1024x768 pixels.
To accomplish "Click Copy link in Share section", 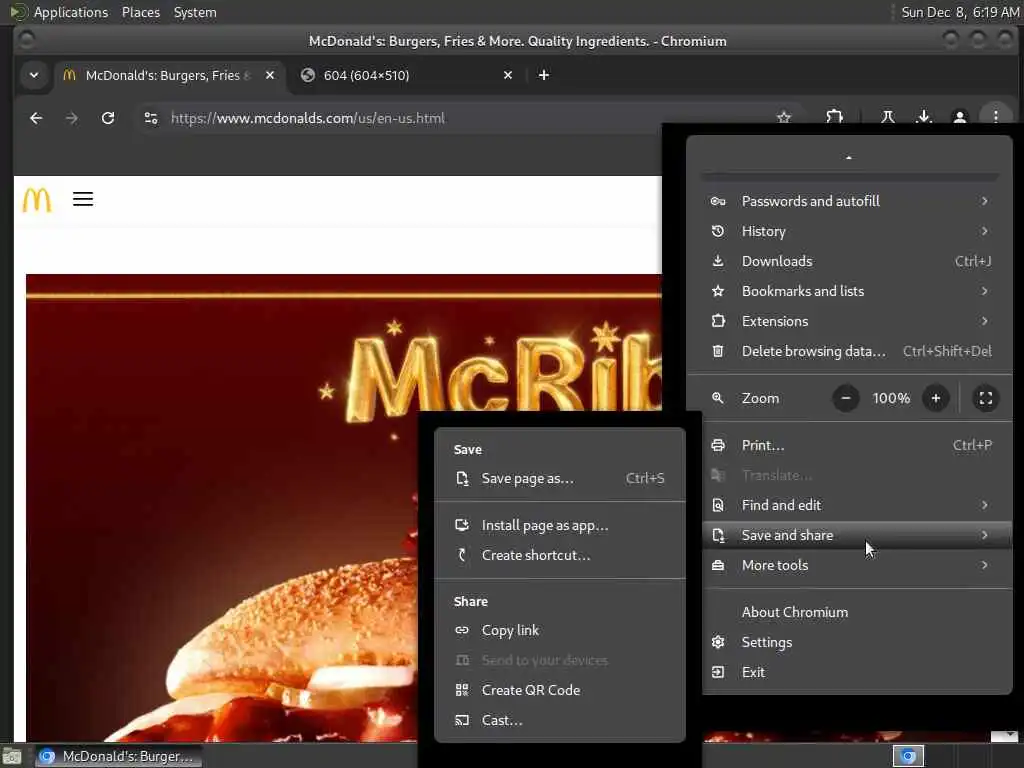I will (560, 631).
